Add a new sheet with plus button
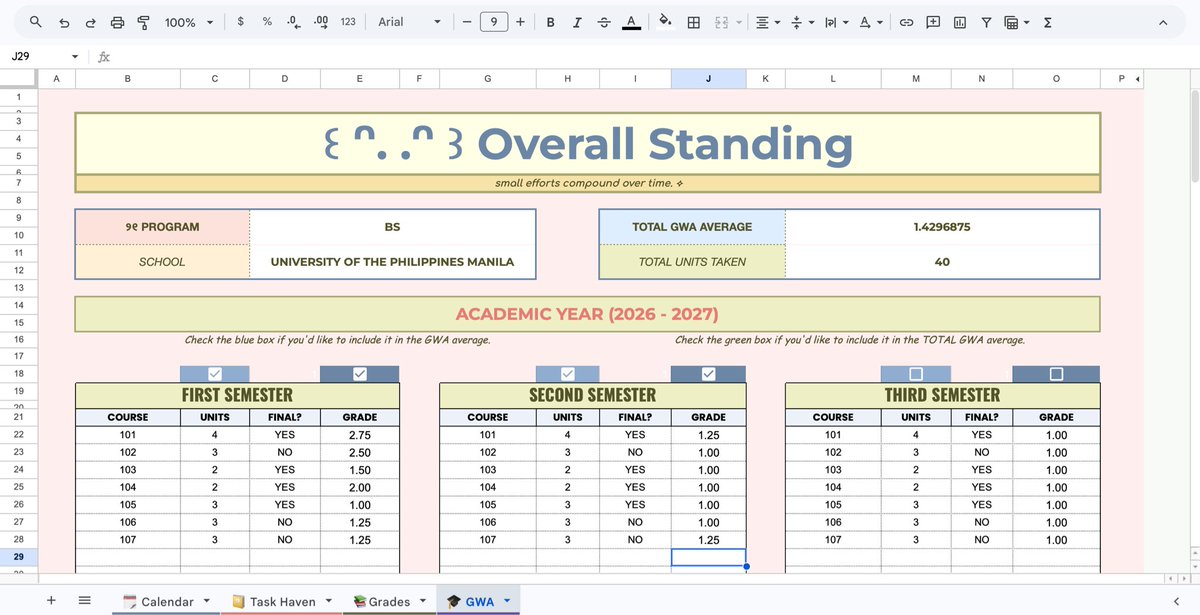The height and width of the screenshot is (615, 1200). tap(51, 600)
